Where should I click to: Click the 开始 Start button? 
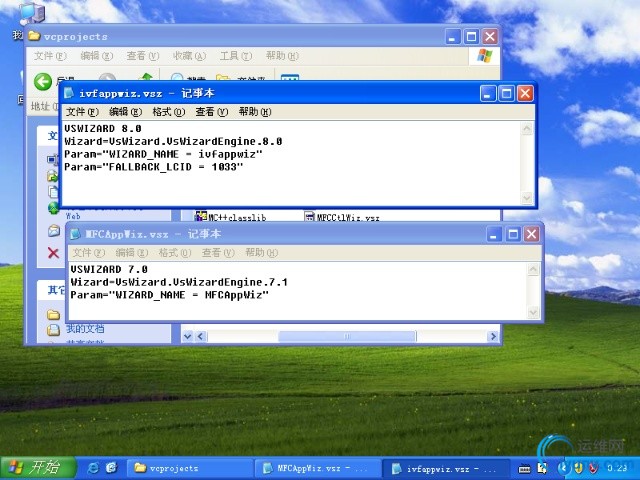point(38,468)
